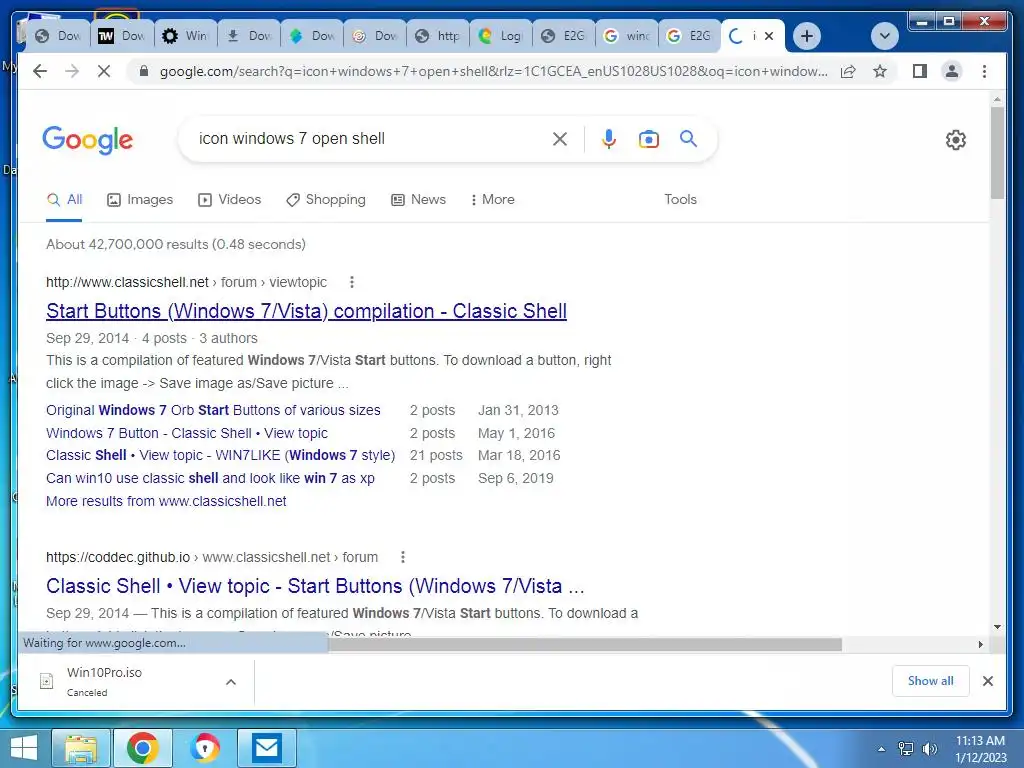Image resolution: width=1024 pixels, height=768 pixels.
Task: Click the scroll down arrow
Action: click(x=997, y=627)
